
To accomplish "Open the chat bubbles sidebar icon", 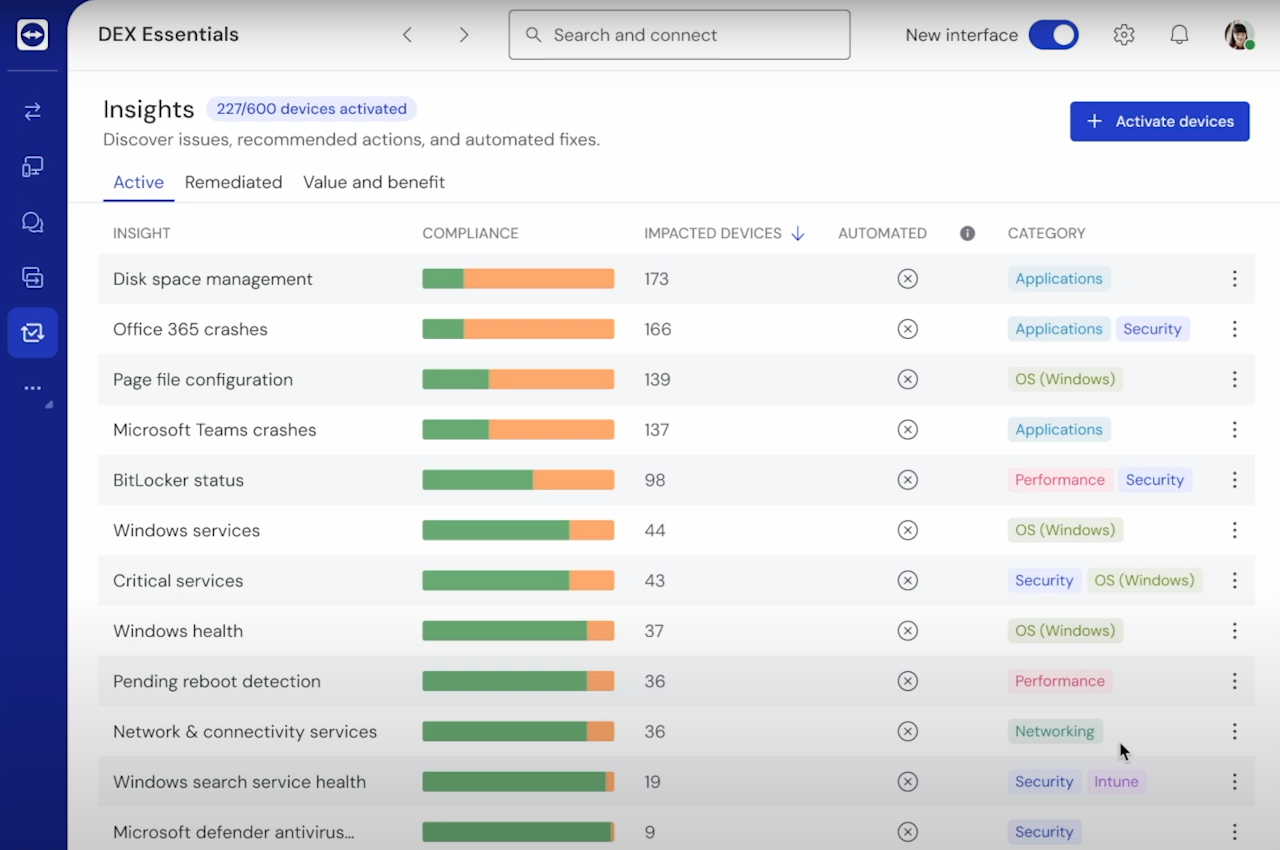I will tap(33, 222).
